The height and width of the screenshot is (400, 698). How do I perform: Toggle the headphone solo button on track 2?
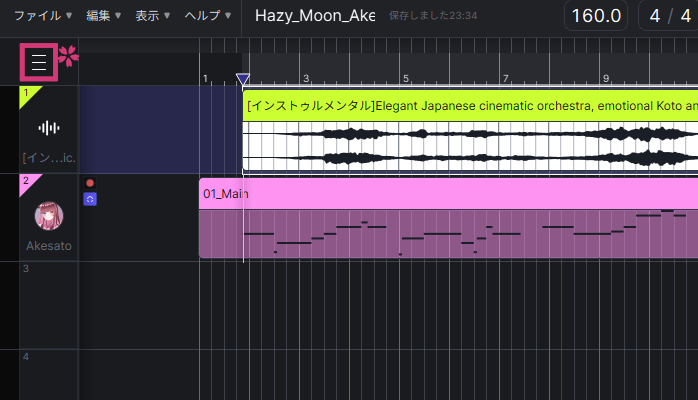[90, 200]
